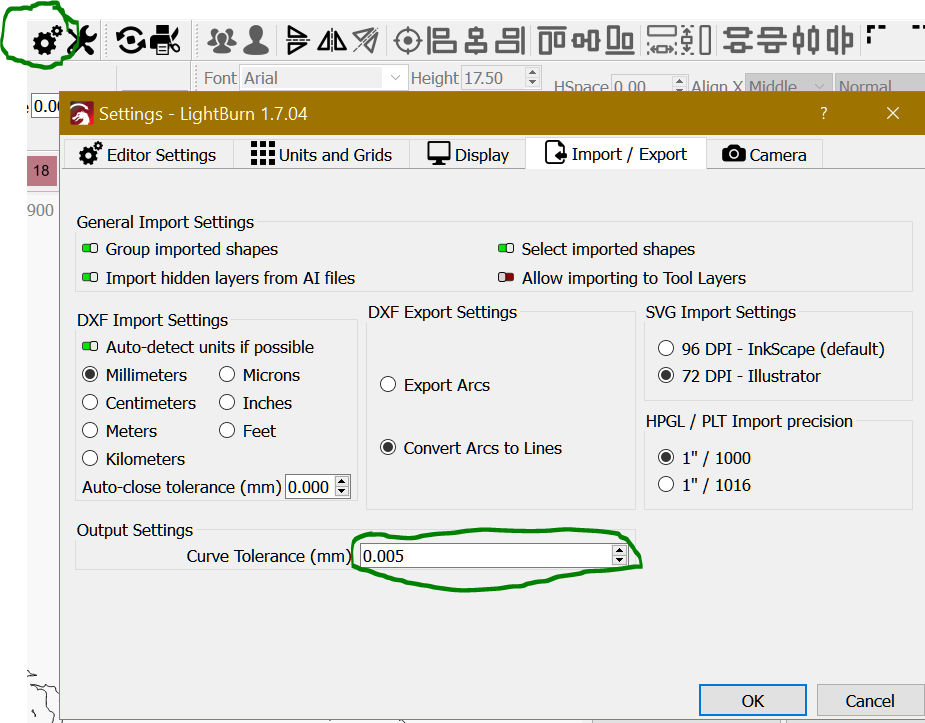Align selection along horizontal center line
This screenshot has height=723, width=925.
586,41
